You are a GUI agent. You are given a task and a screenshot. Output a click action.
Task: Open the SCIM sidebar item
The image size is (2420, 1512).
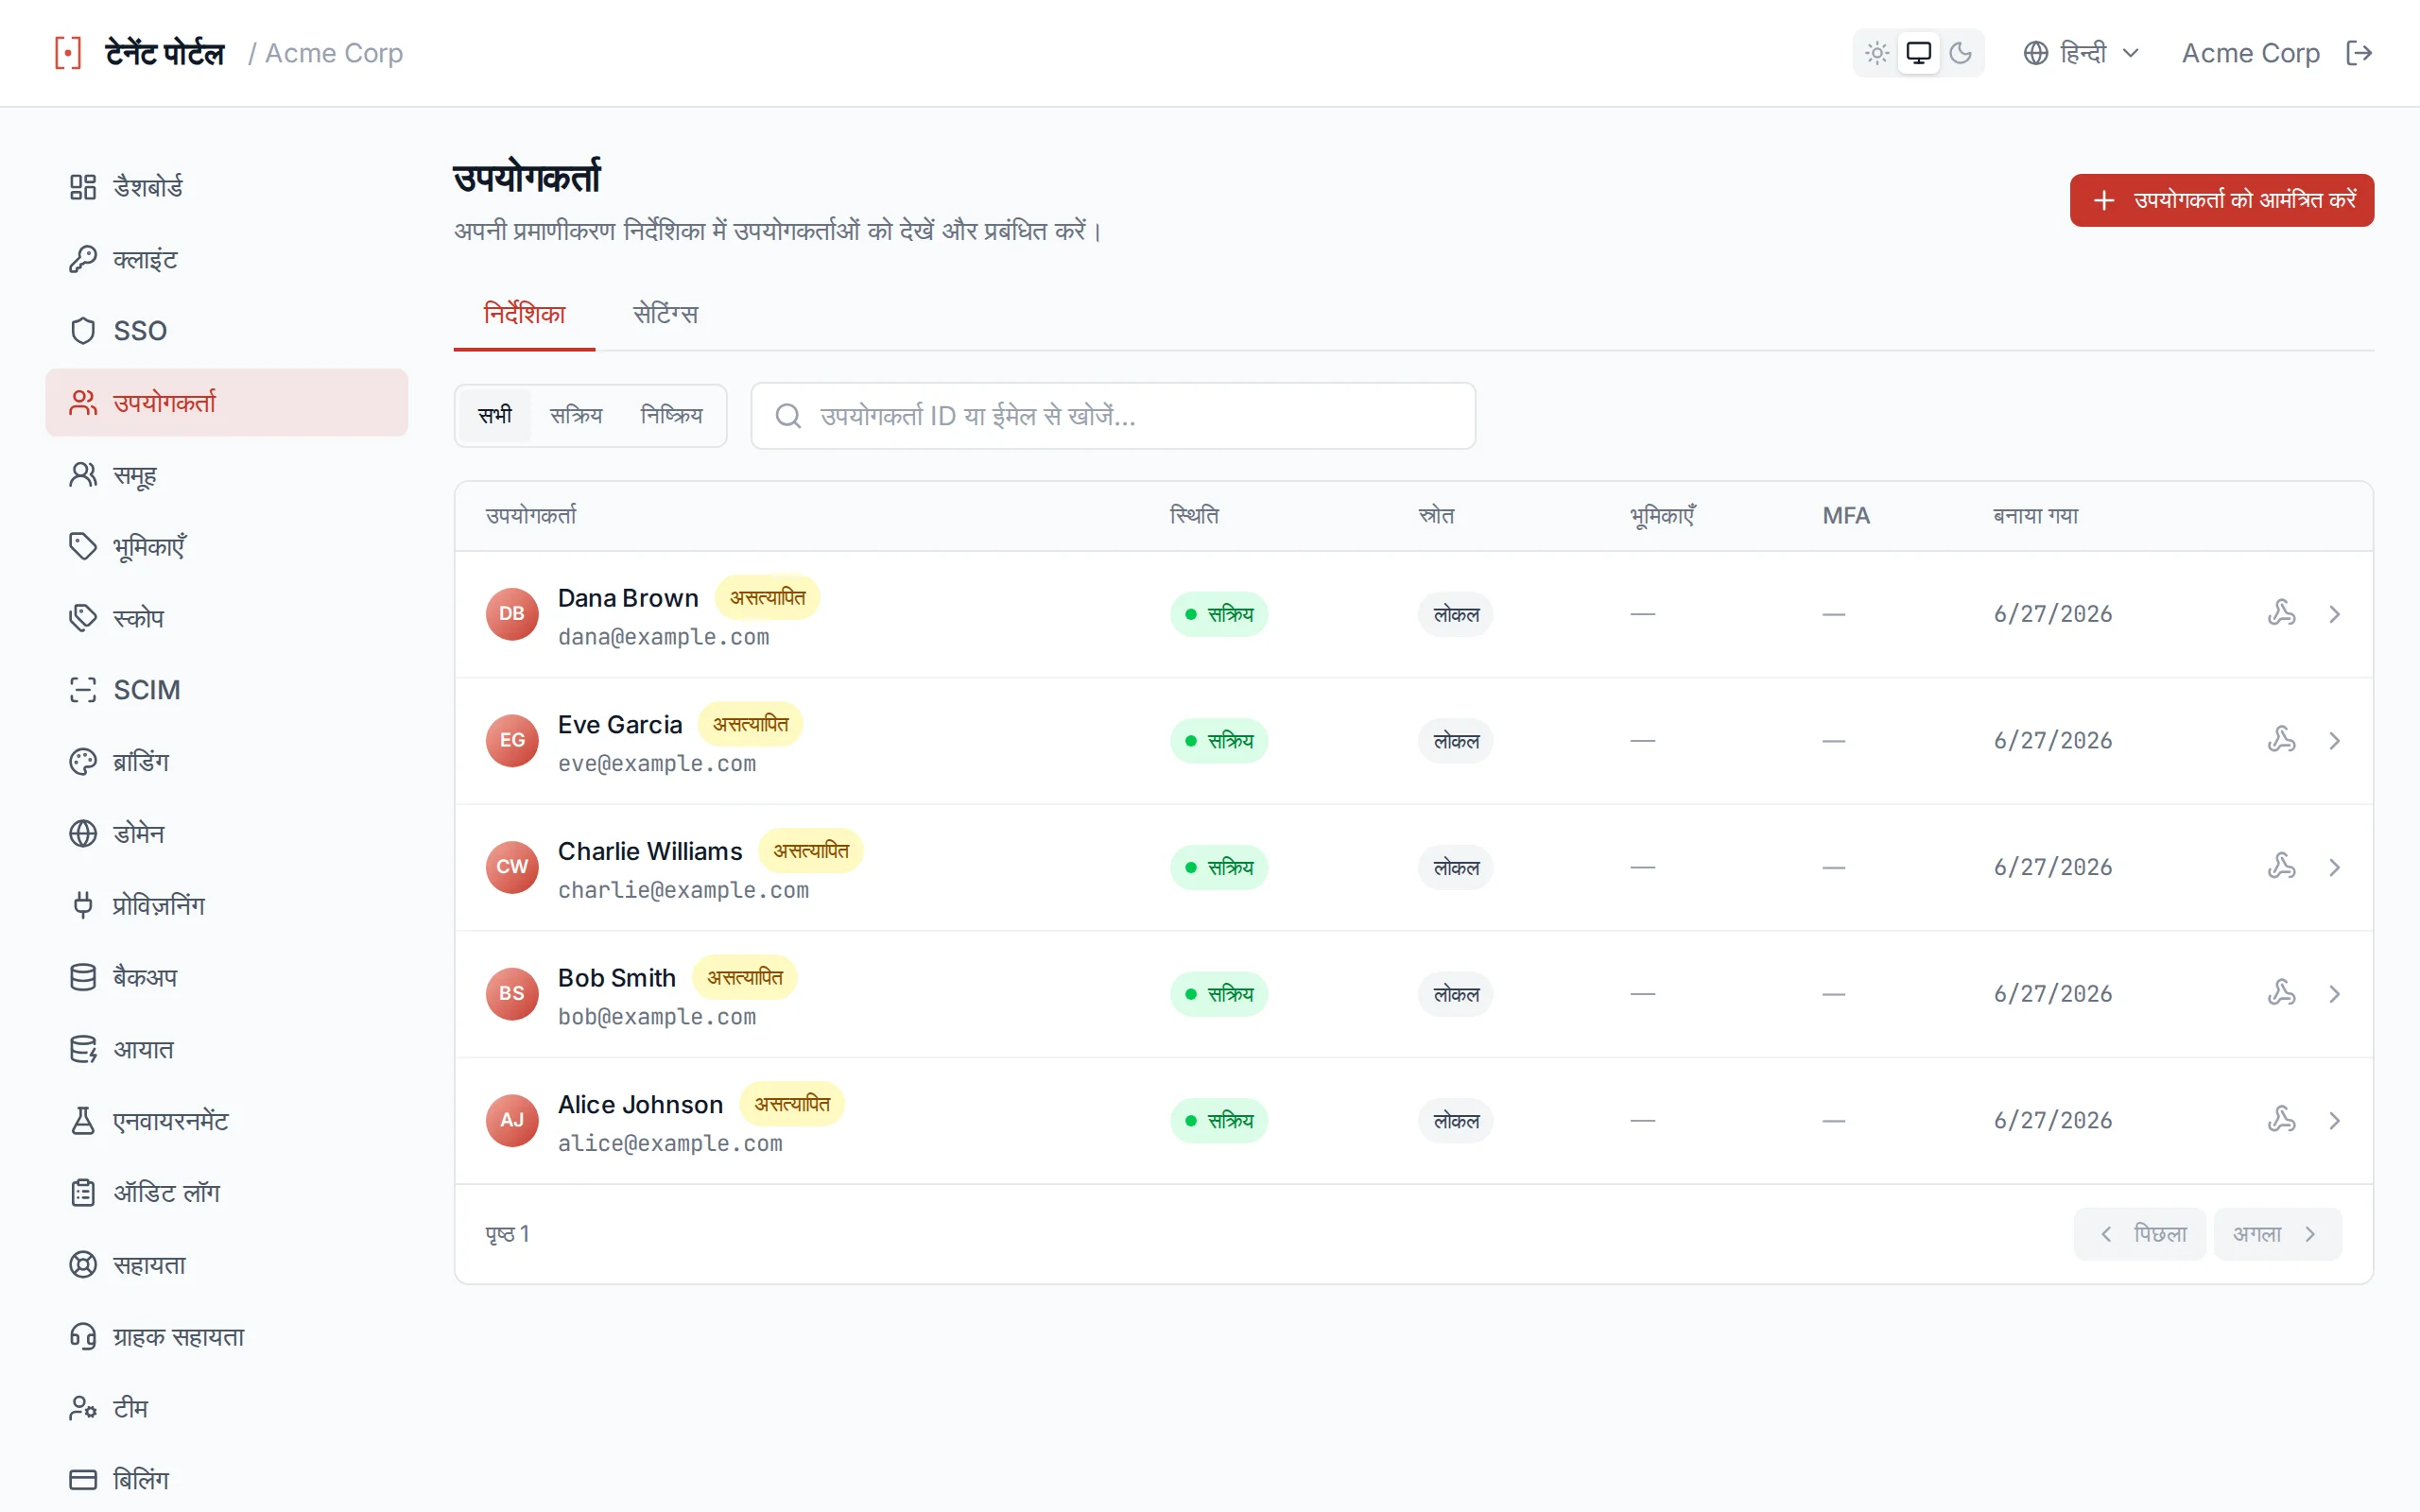pyautogui.click(x=227, y=690)
